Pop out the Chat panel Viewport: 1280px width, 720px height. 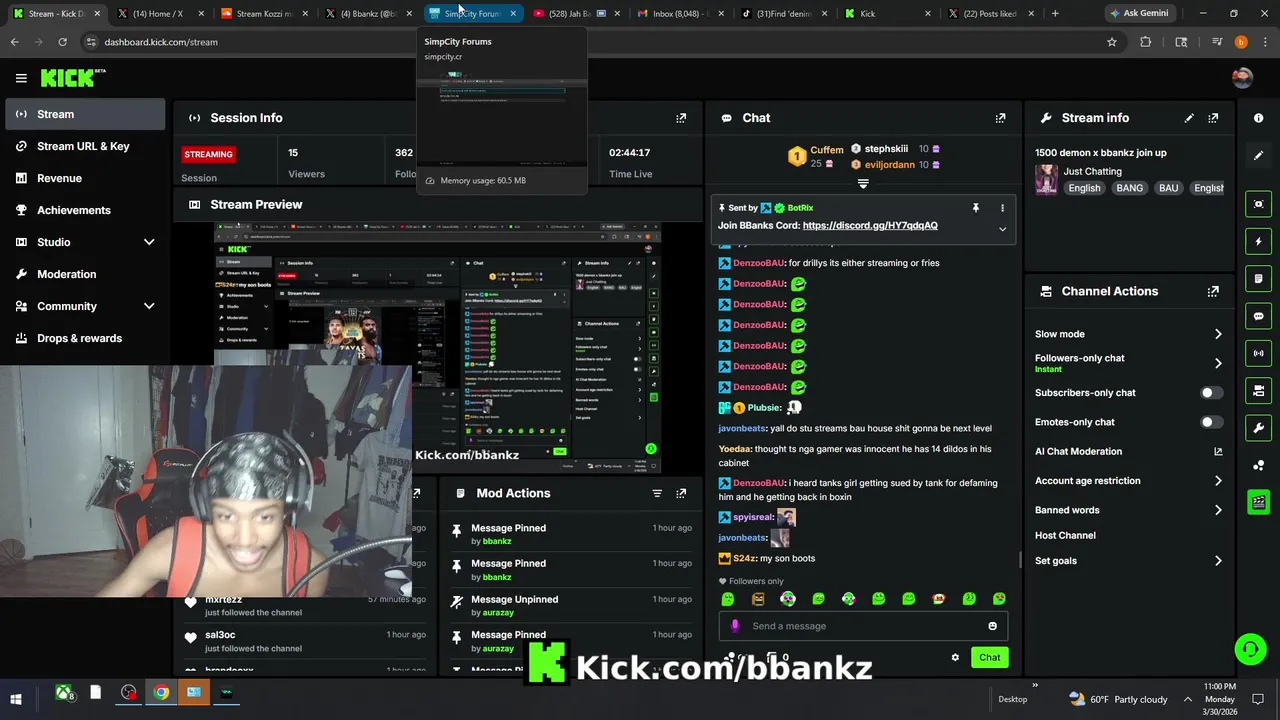(x=1000, y=118)
